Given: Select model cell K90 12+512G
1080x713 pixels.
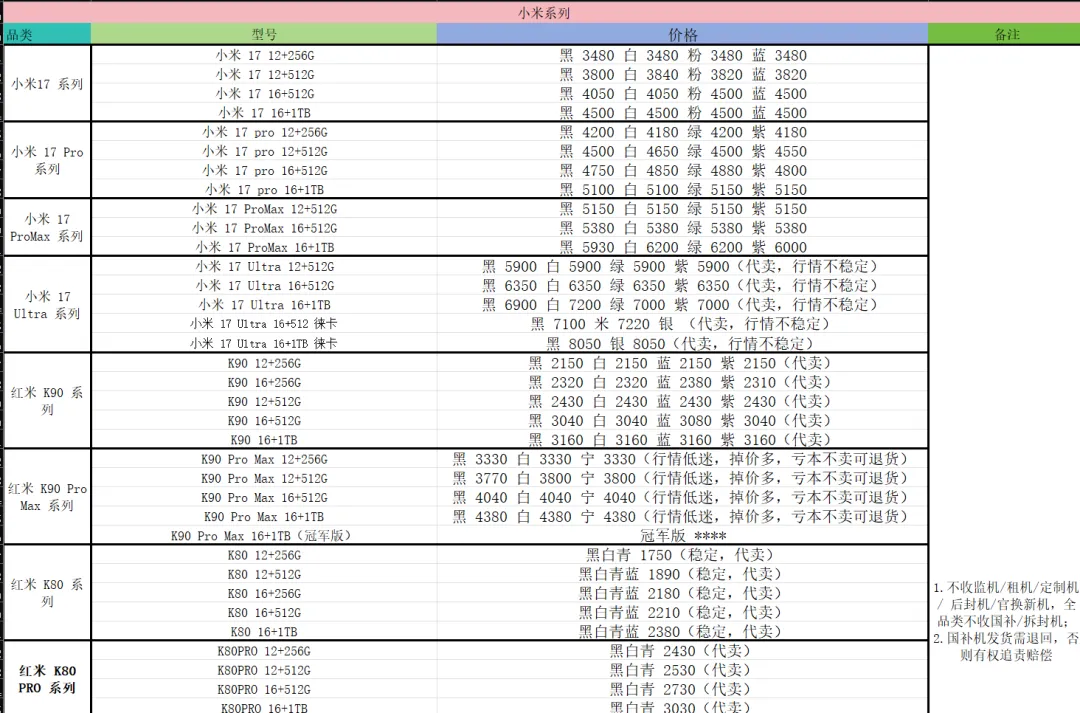Looking at the screenshot, I should point(264,402).
